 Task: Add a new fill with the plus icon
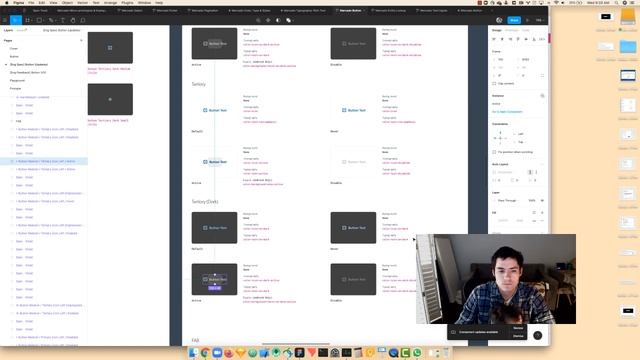[x=542, y=213]
